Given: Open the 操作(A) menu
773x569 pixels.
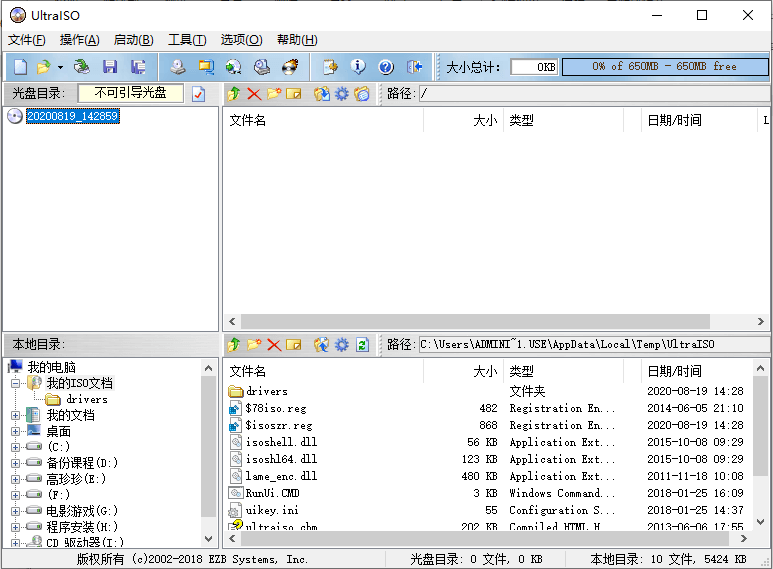Looking at the screenshot, I should [x=79, y=40].
